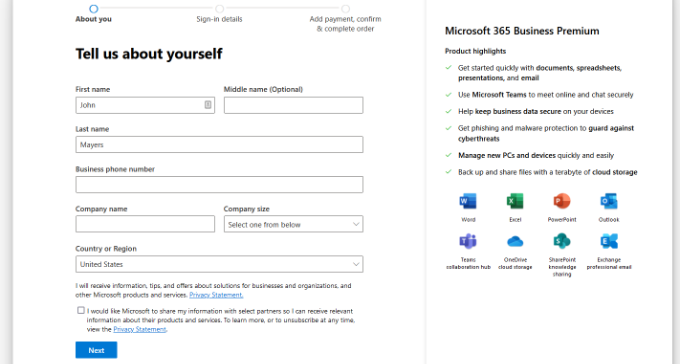Focus the Middle name input field
This screenshot has height=364, width=680.
[293, 105]
